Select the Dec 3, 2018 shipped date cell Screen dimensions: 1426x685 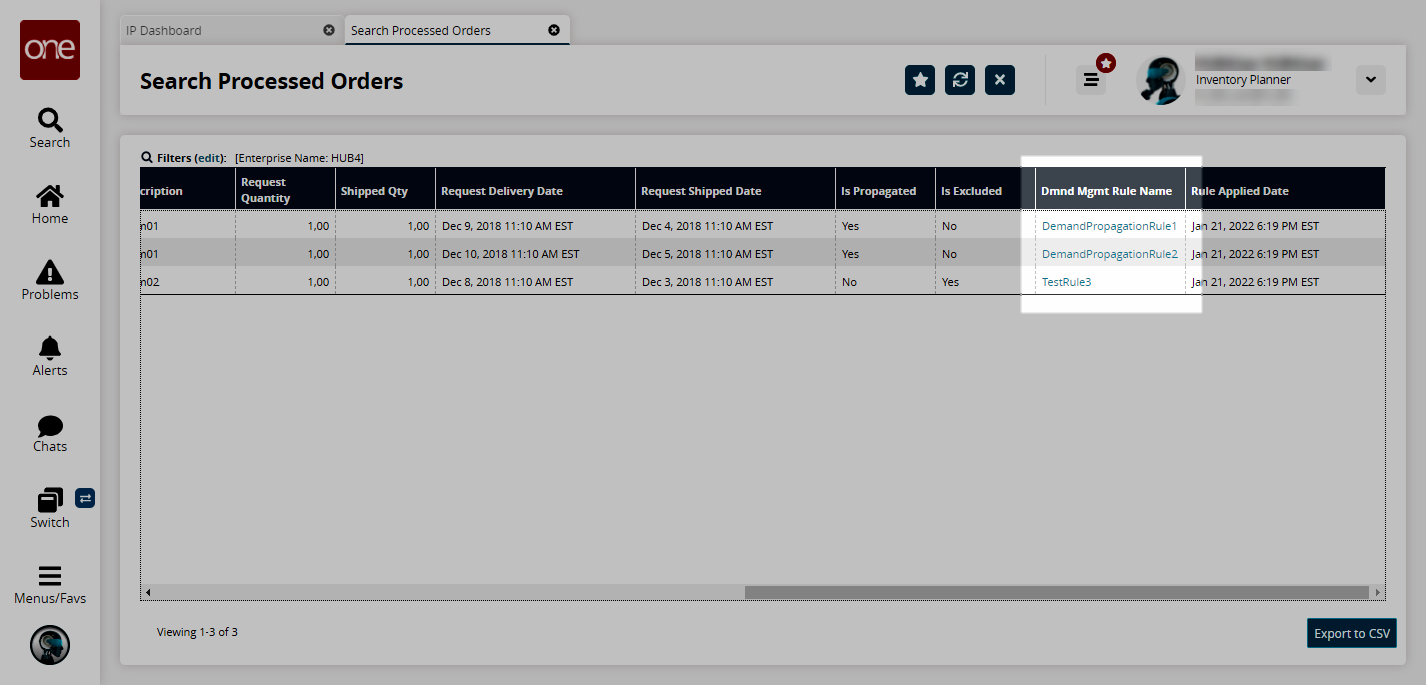735,282
